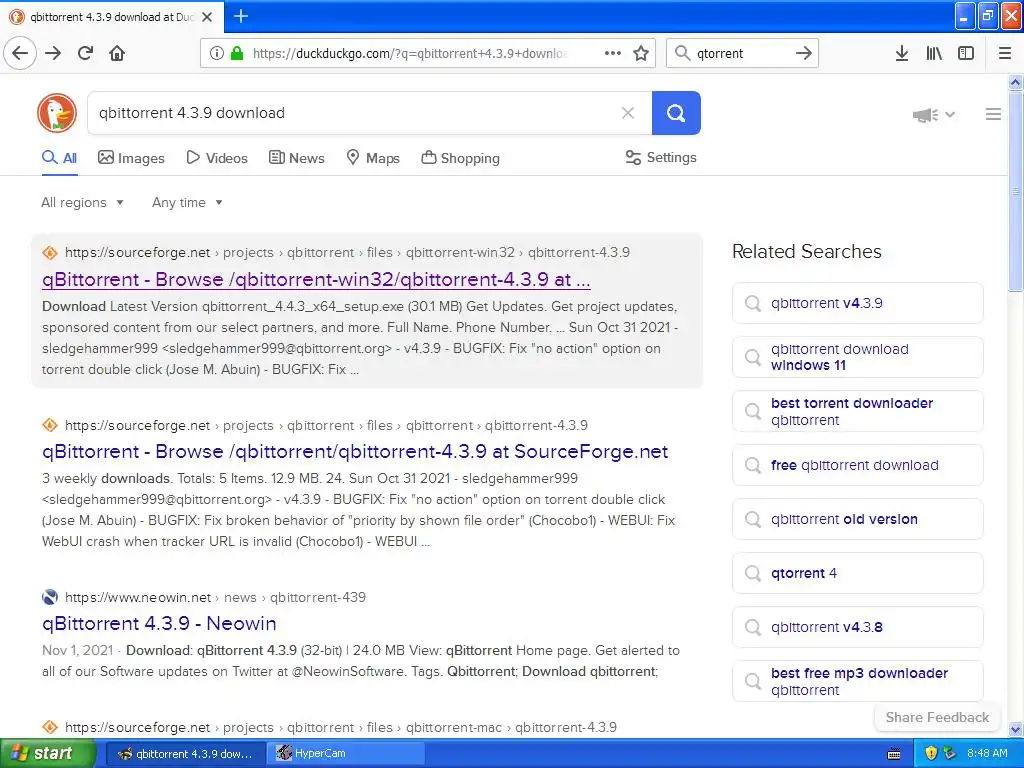Click the neowin.net news URL breadcrumb
This screenshot has width=1024, height=768.
pyautogui.click(x=216, y=597)
